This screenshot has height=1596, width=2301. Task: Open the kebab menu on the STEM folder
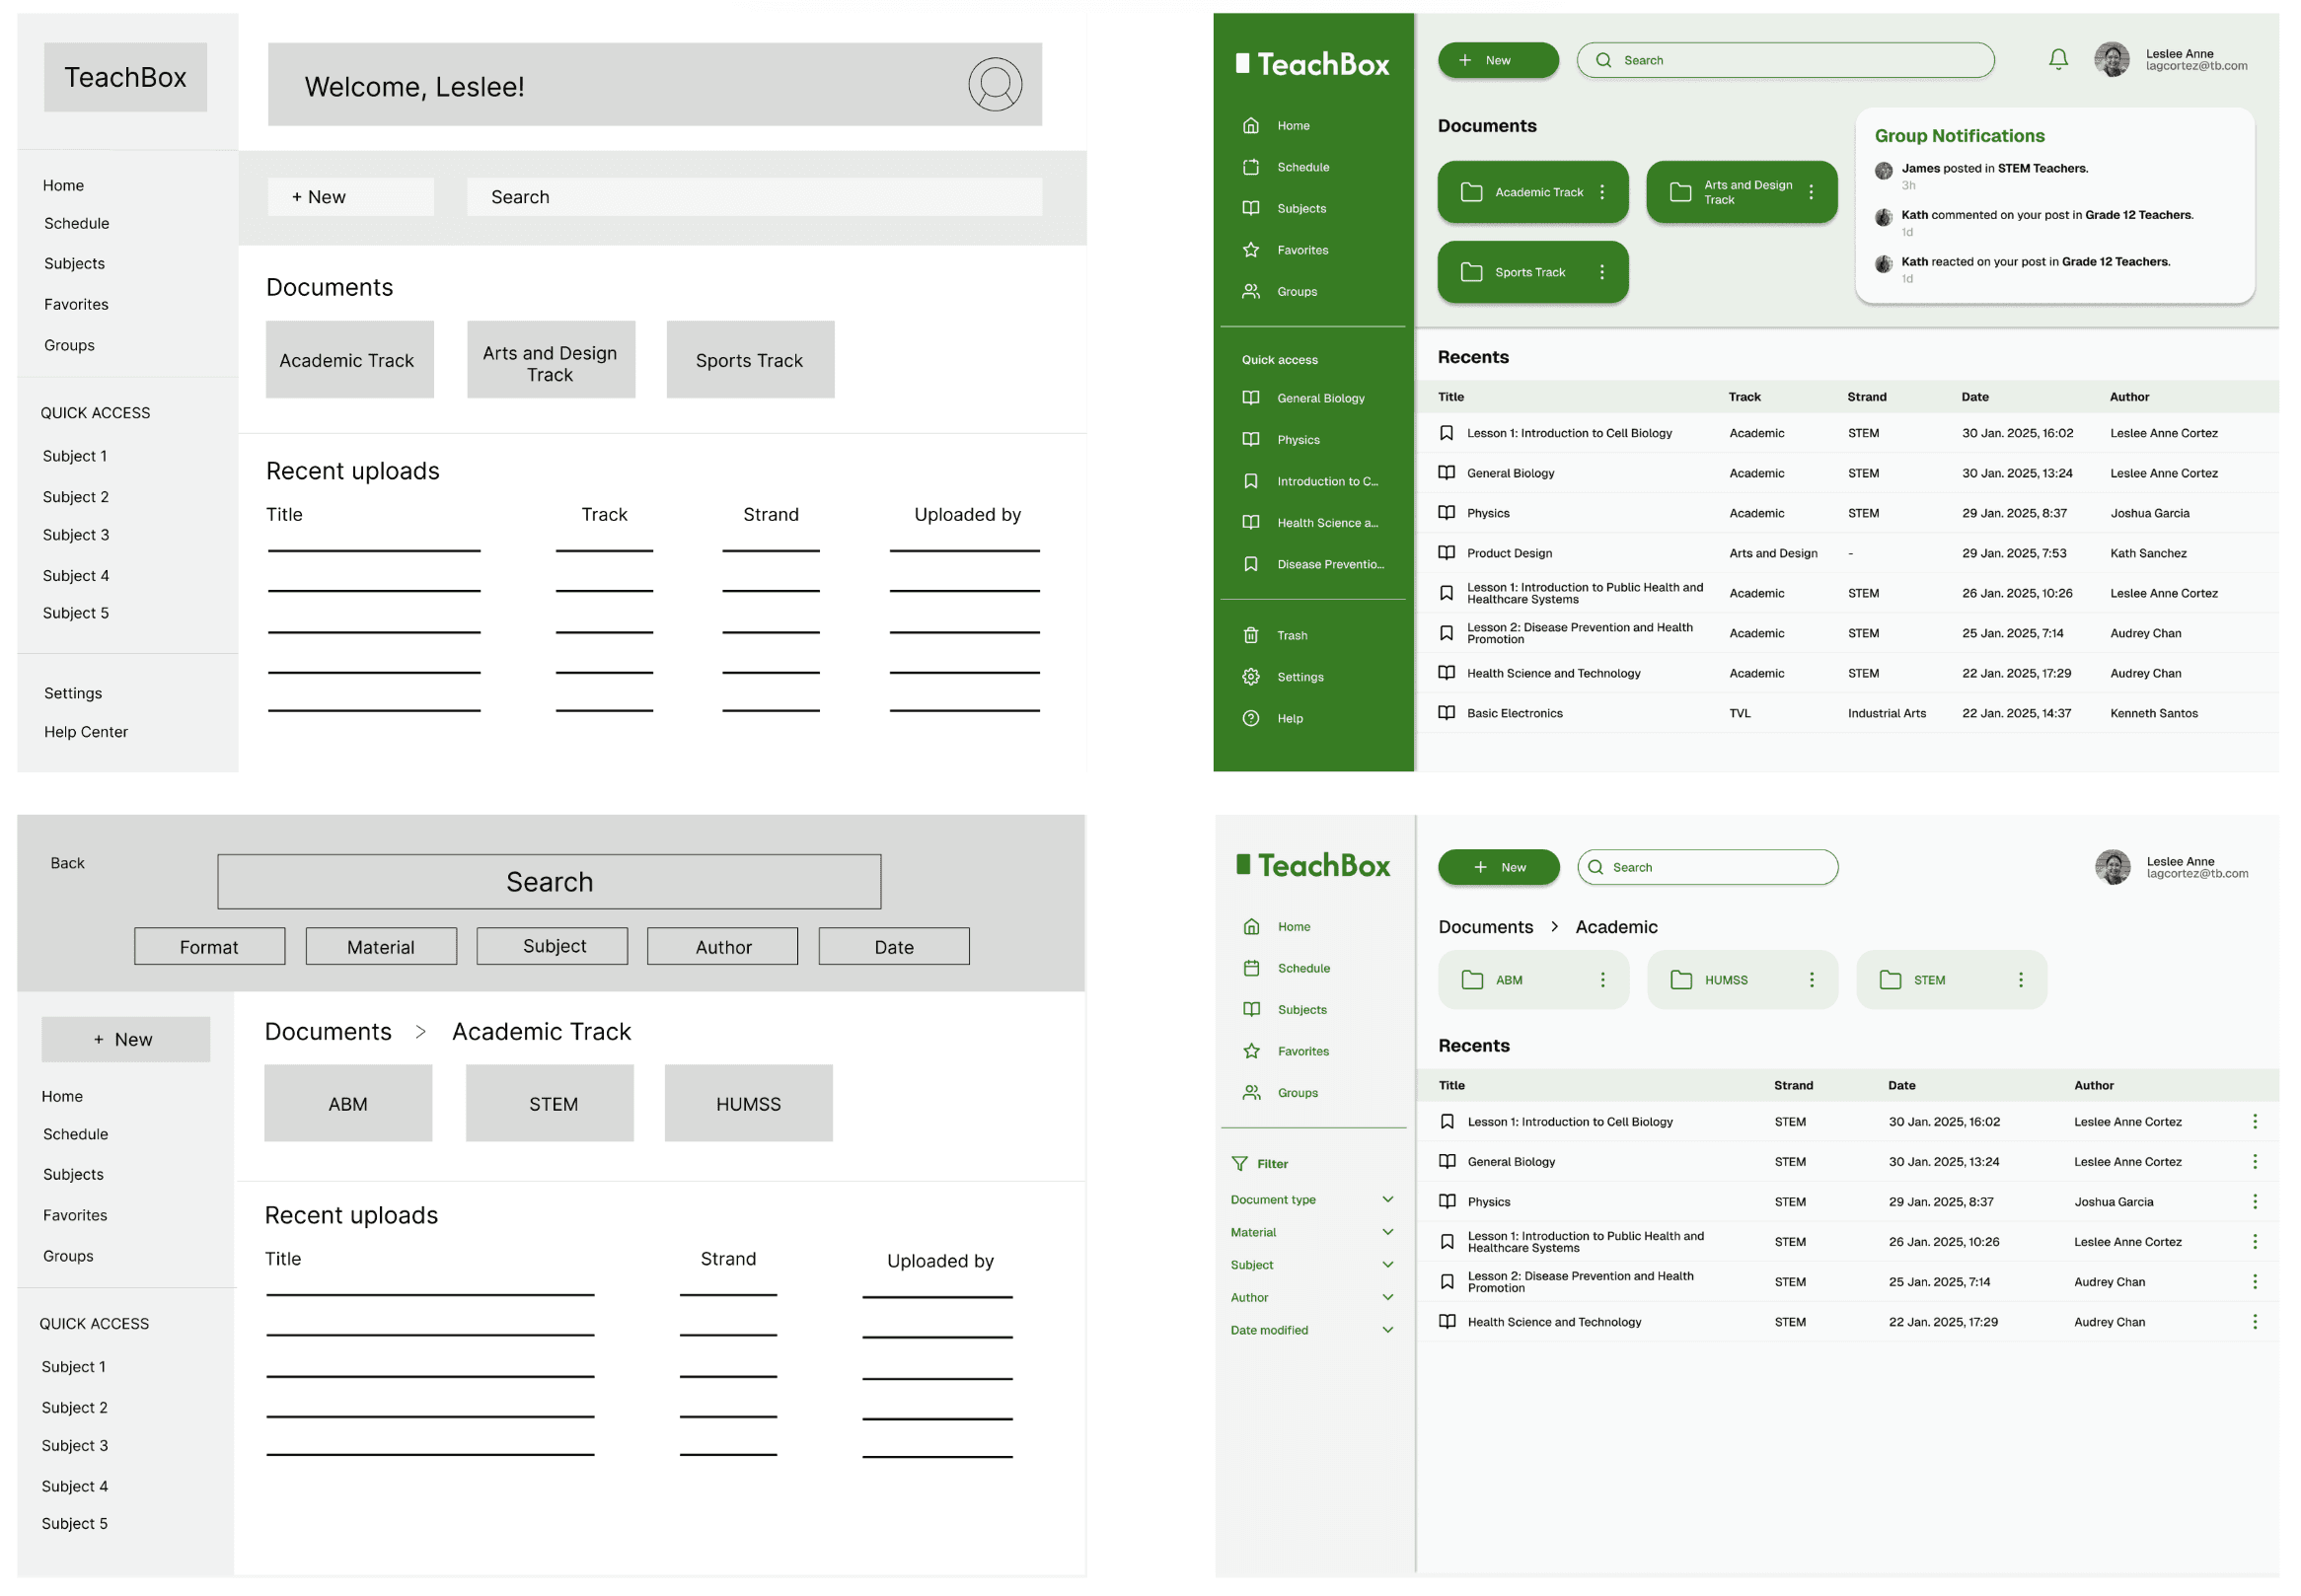pos(2020,980)
